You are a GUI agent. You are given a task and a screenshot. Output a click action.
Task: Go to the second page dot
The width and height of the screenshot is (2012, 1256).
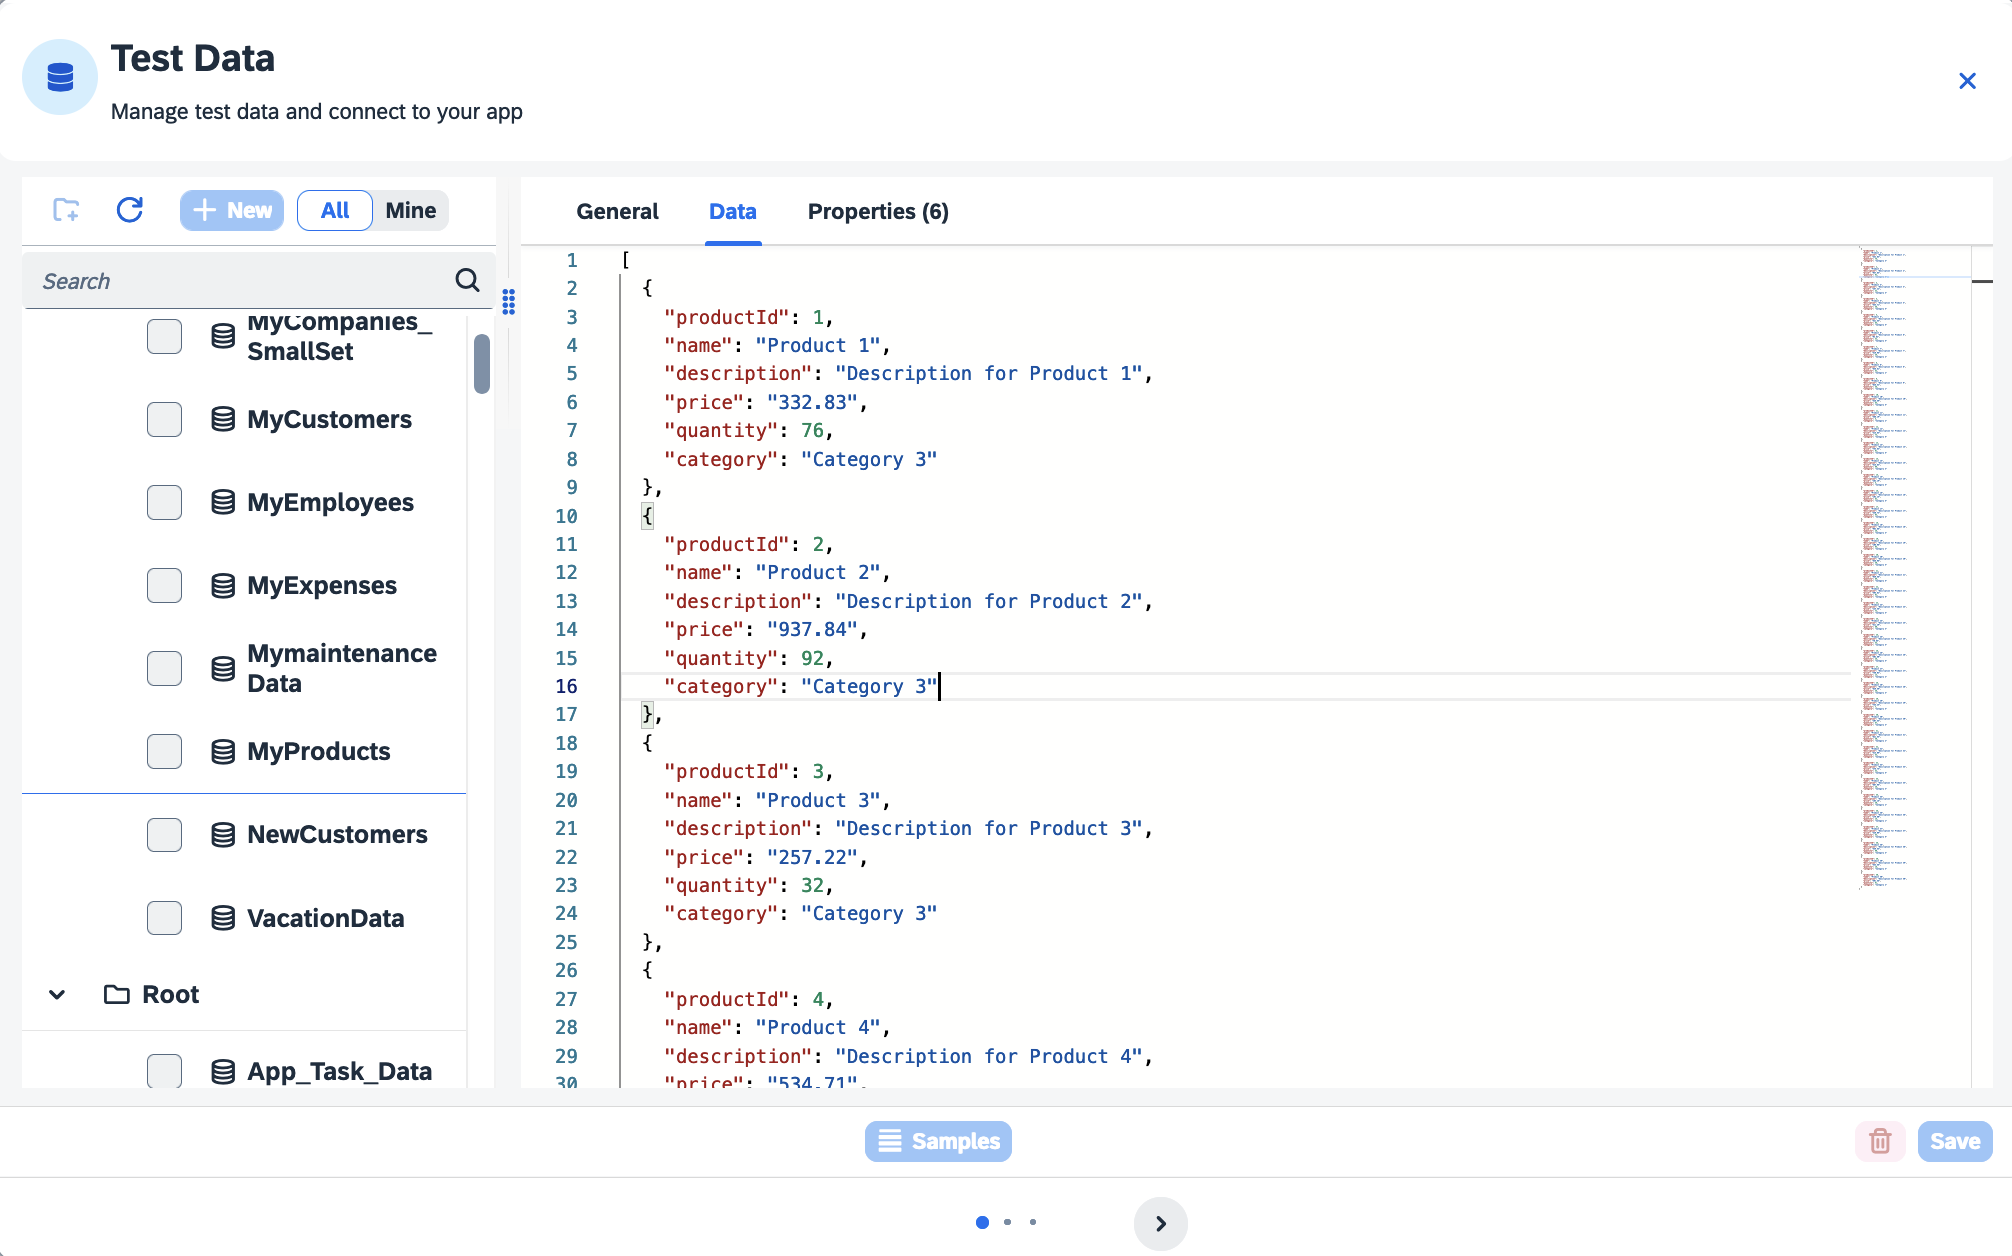tap(1007, 1222)
